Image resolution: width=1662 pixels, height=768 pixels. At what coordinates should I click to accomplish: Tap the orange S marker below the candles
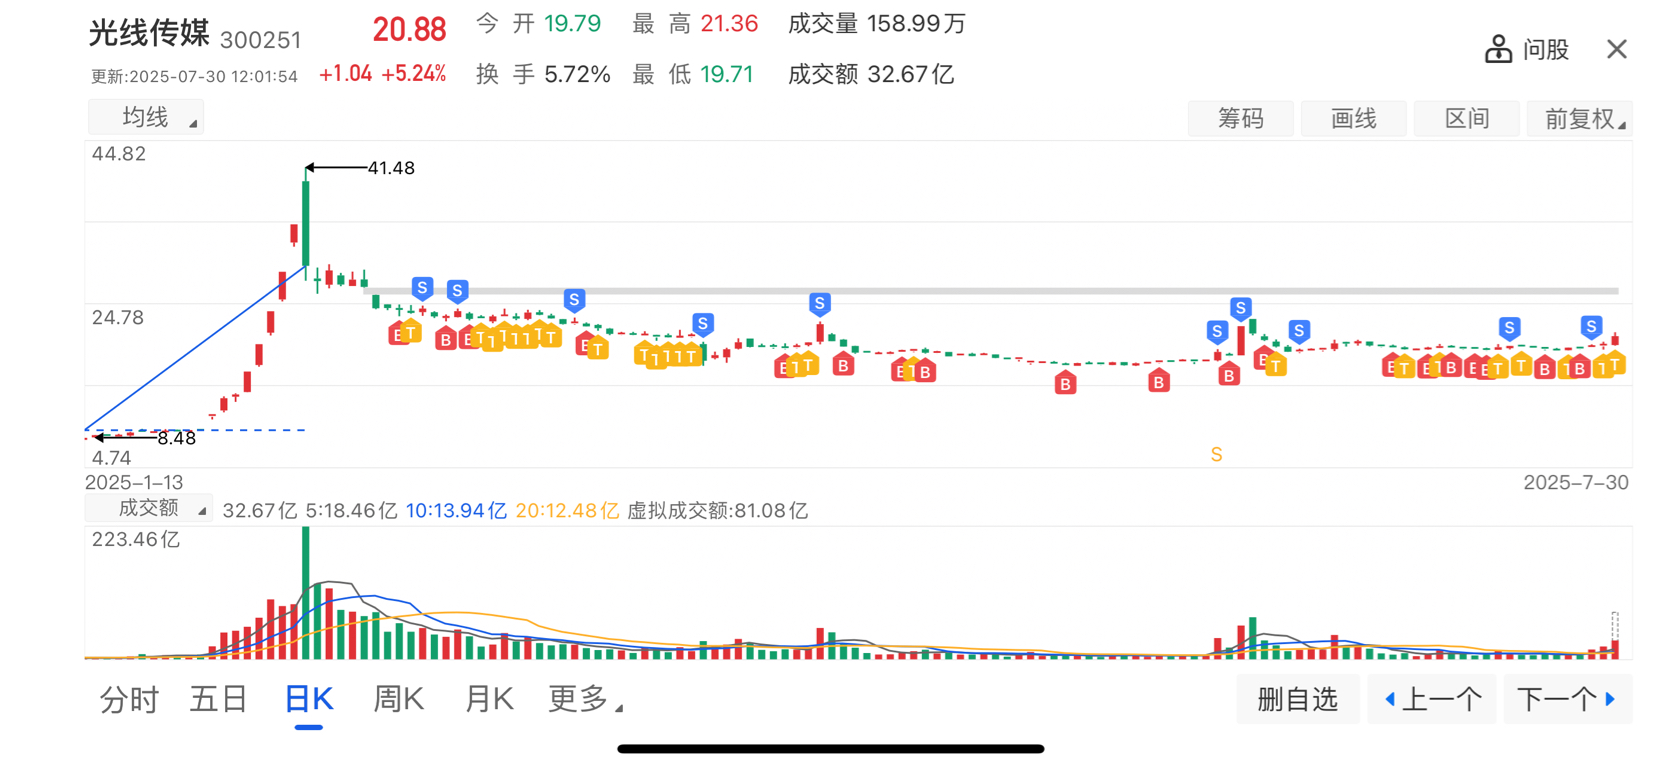1216,455
